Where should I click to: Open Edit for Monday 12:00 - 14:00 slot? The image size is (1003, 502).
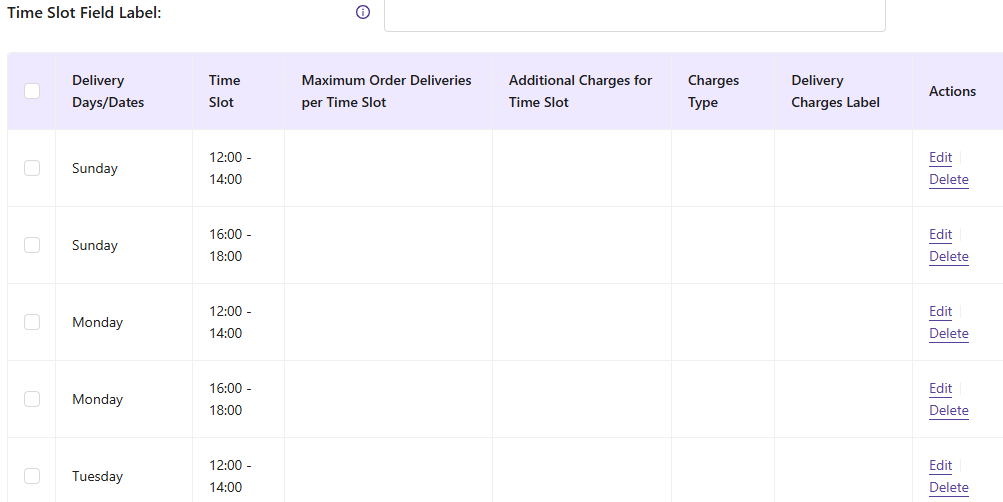(940, 311)
